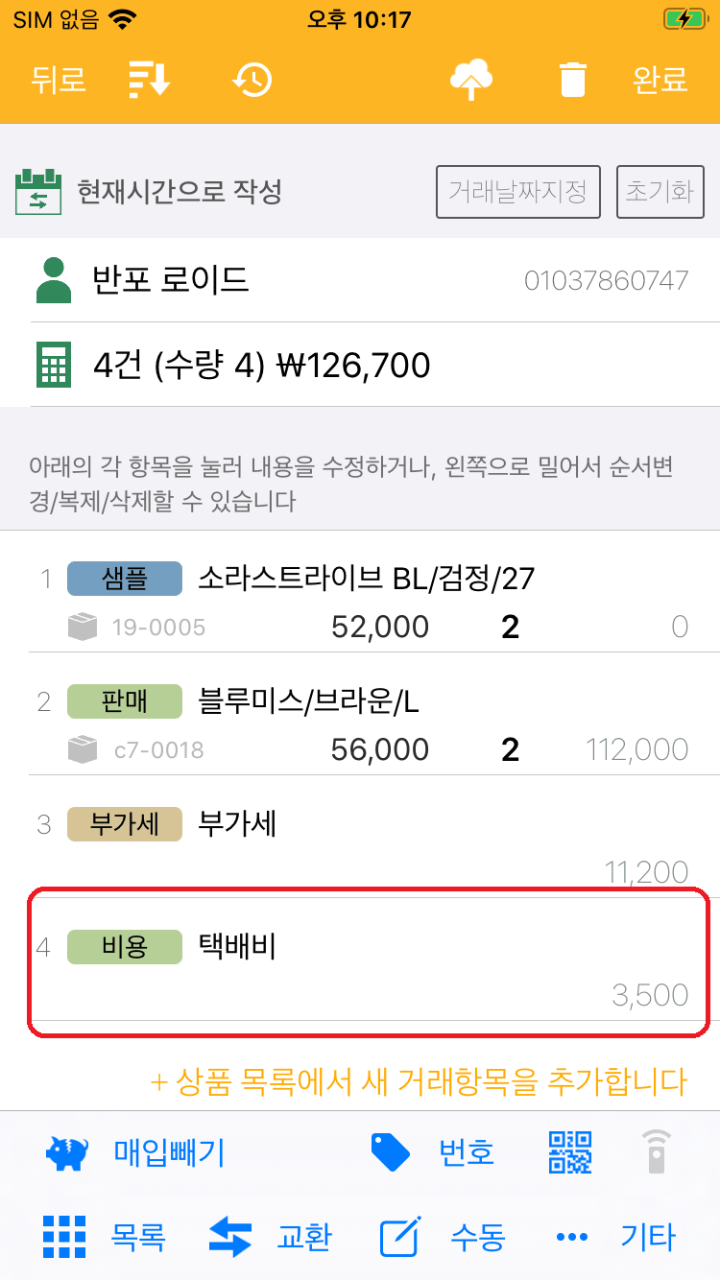Screen dimensions: 720x1280
Task: Select the 교환 exchange option
Action: (270, 1238)
